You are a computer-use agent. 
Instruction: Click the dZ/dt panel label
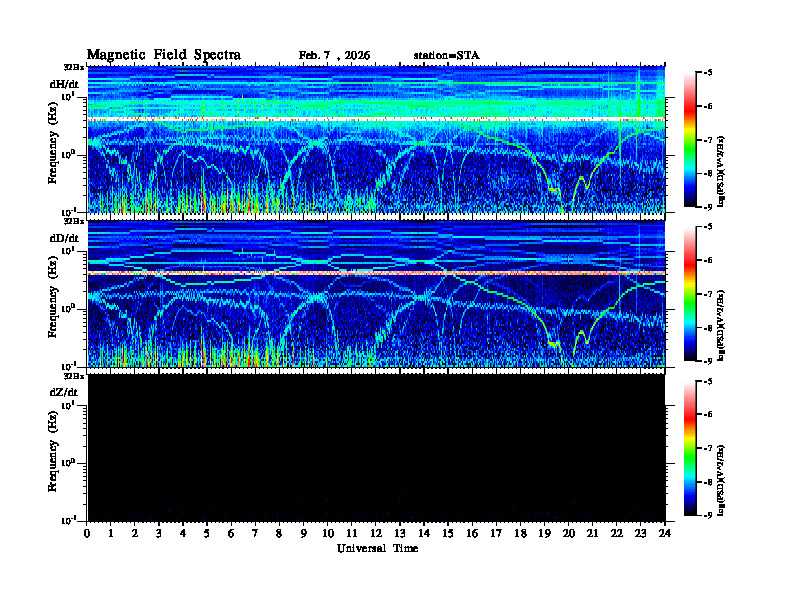pos(64,392)
